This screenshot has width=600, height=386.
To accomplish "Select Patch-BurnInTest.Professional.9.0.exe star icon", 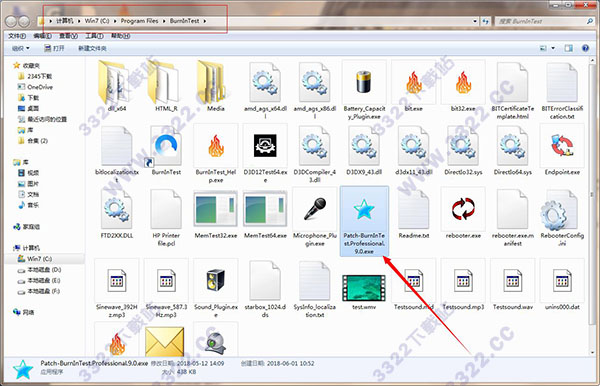I will (x=364, y=209).
